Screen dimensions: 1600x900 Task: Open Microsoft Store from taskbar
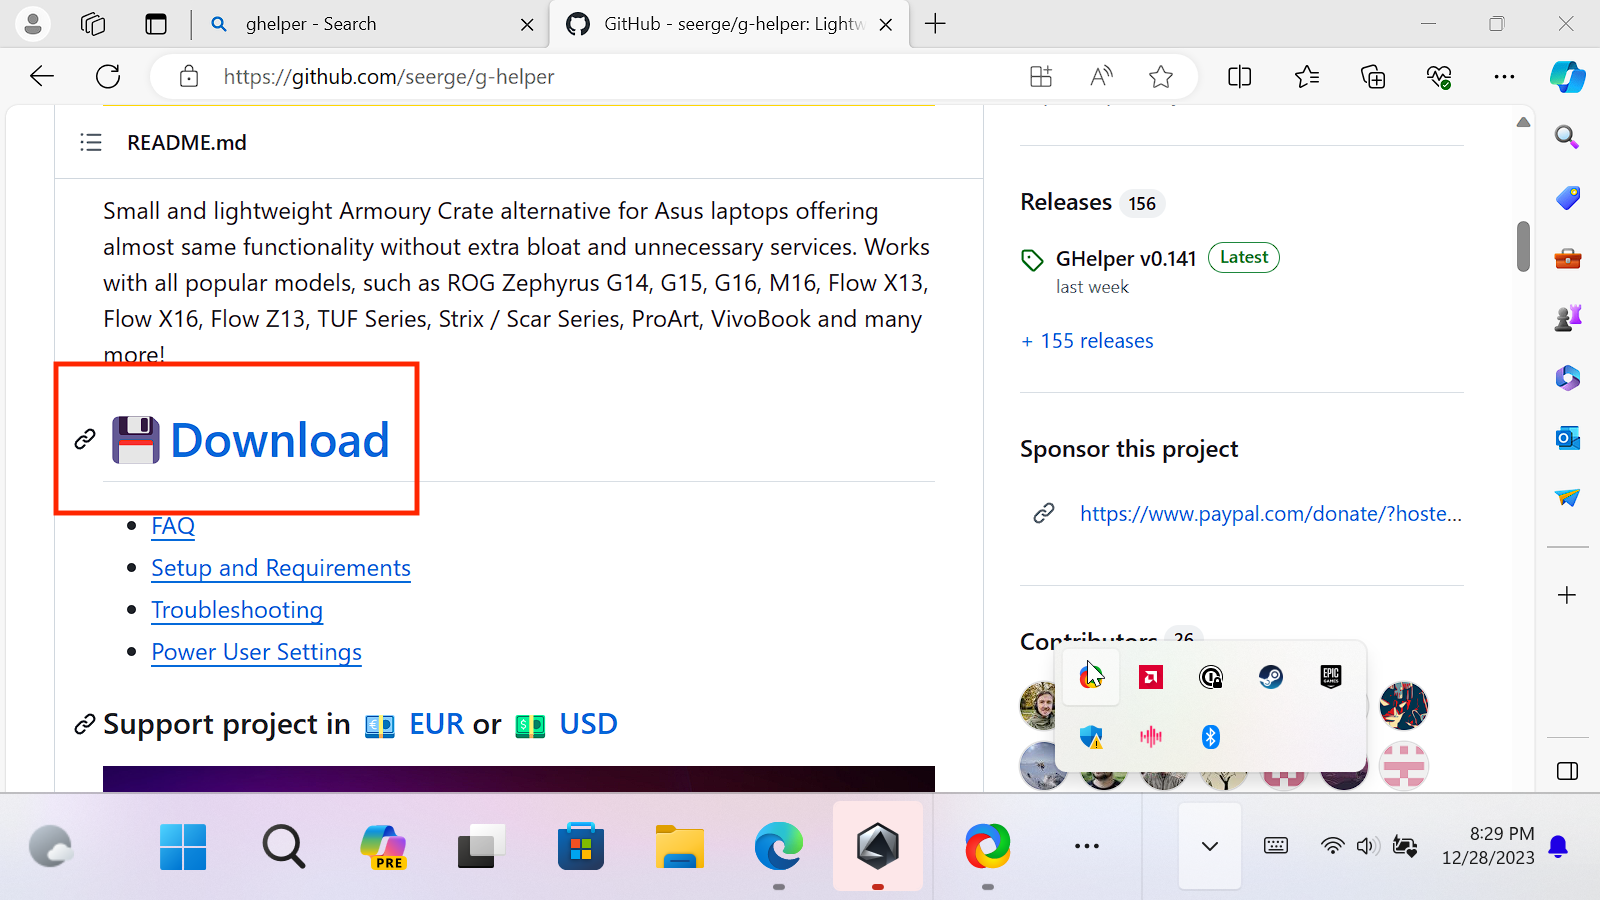(581, 847)
